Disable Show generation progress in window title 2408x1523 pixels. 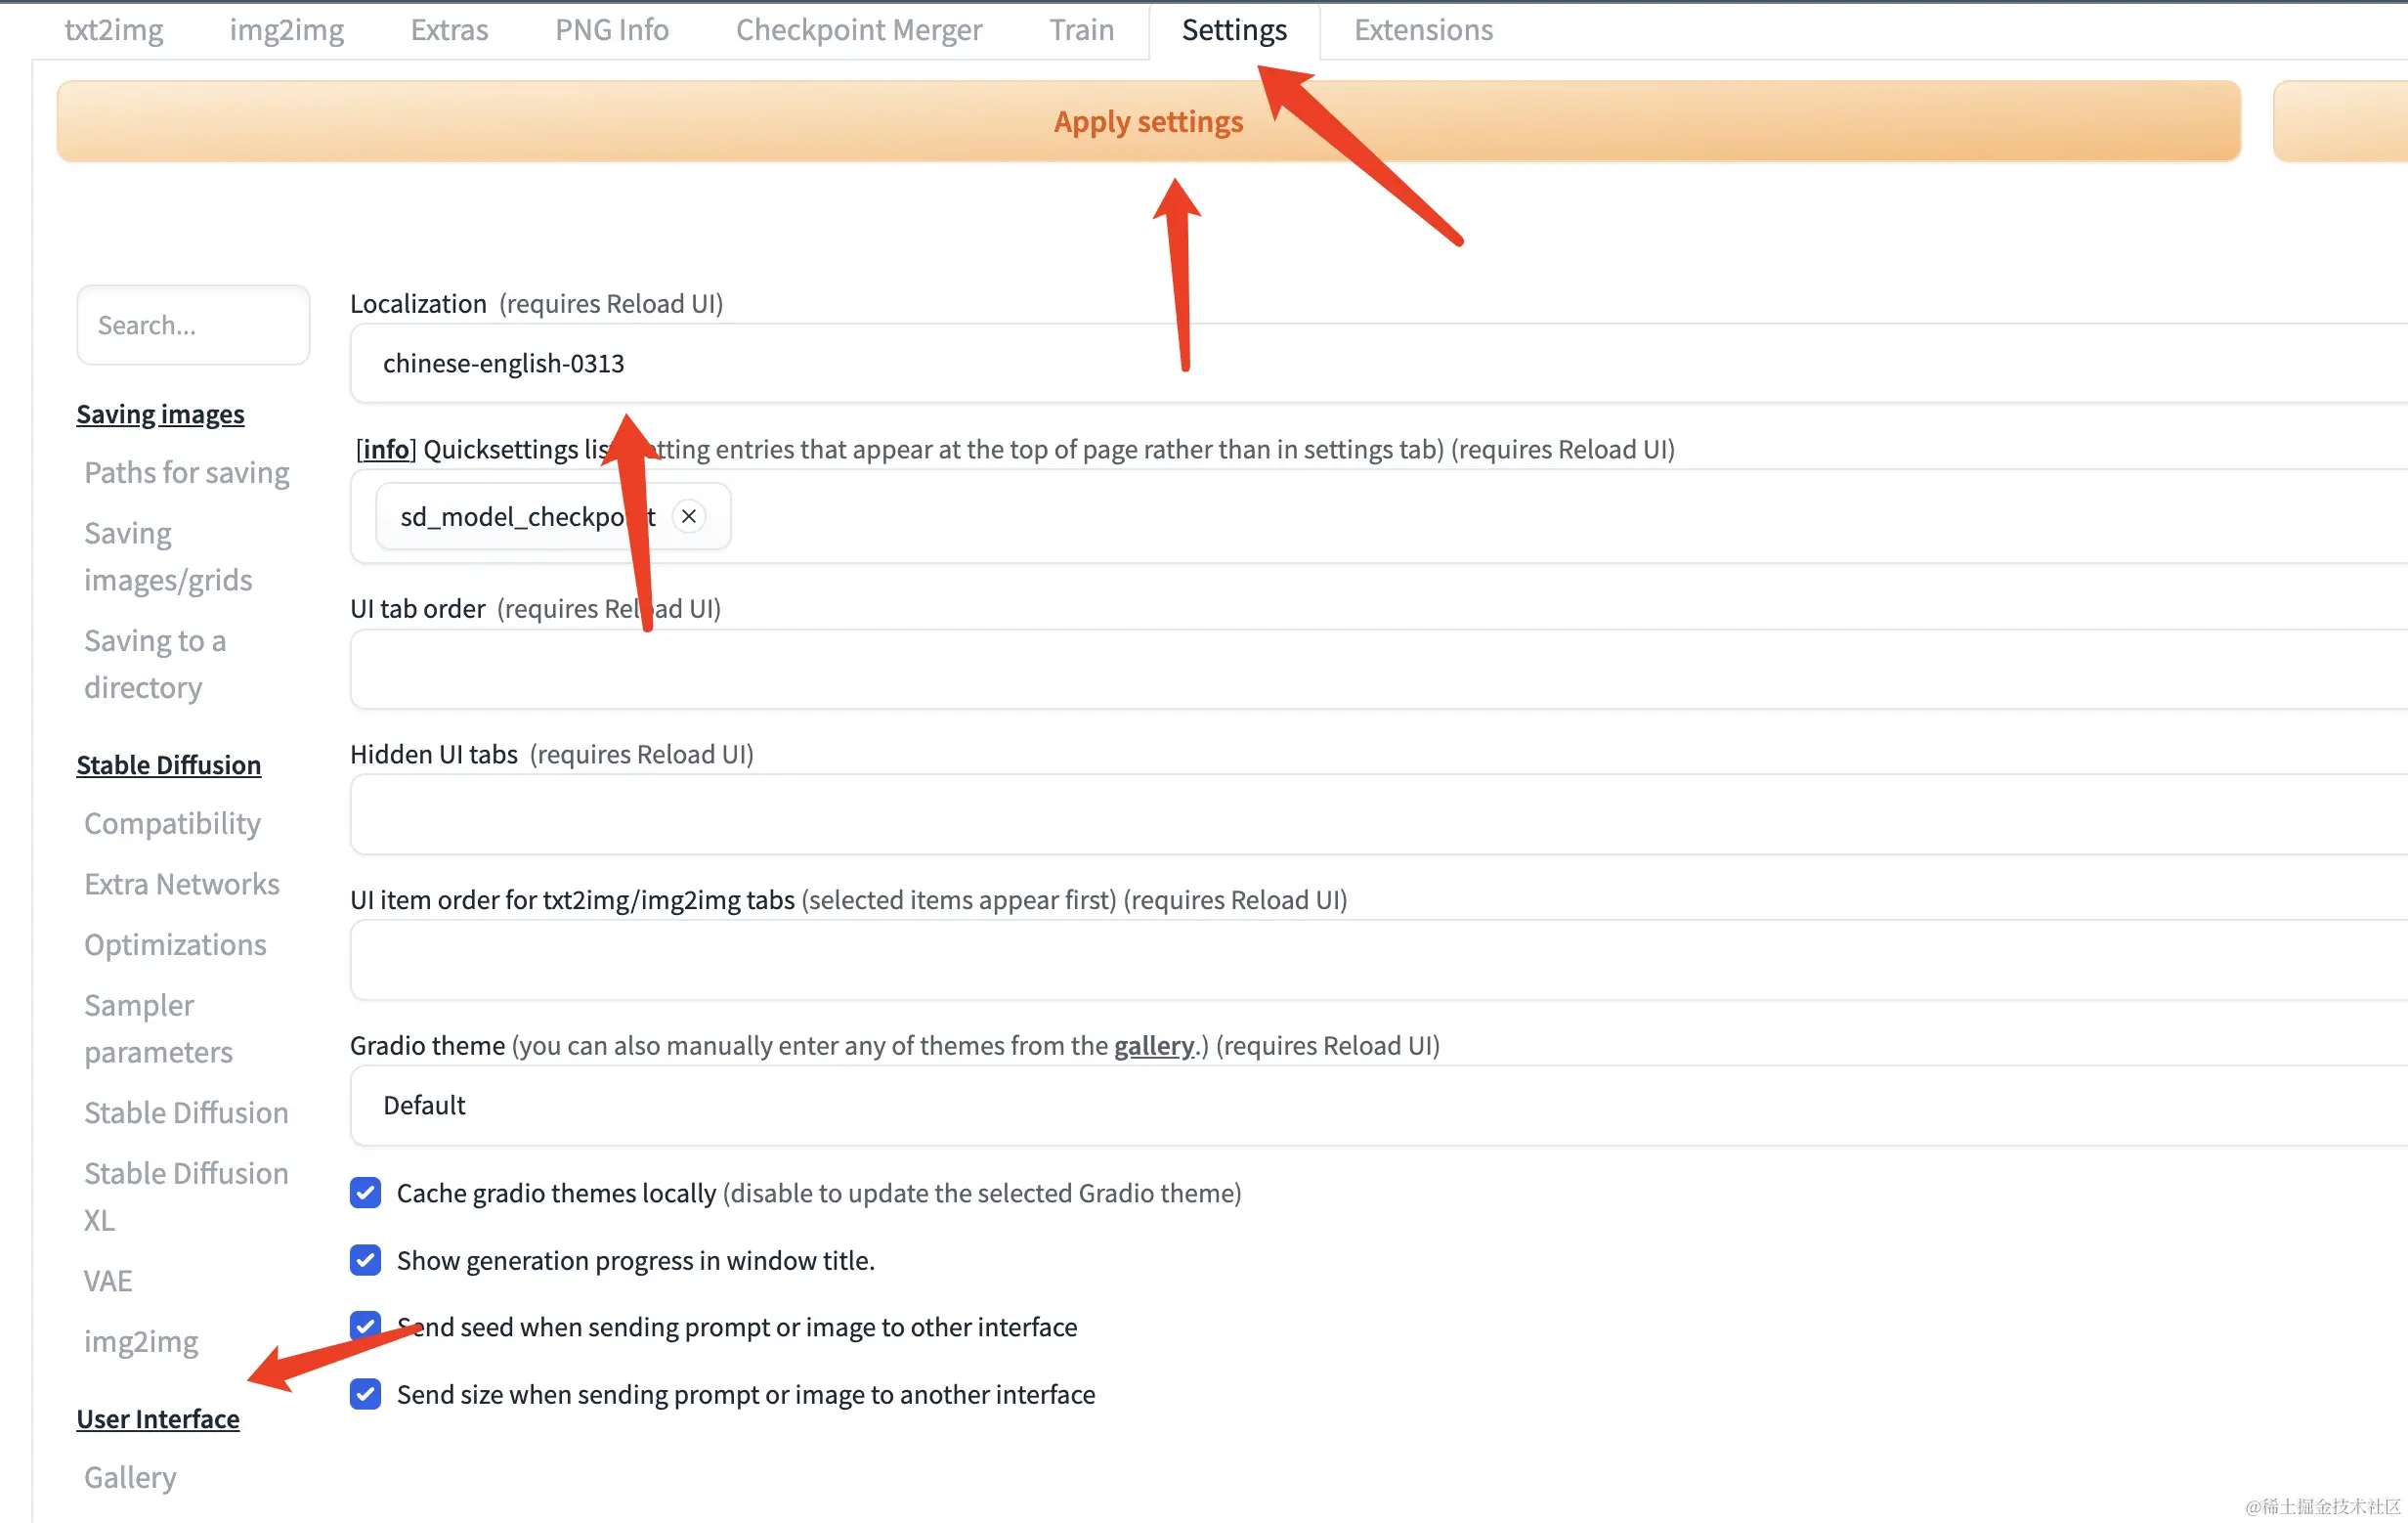tap(365, 1260)
